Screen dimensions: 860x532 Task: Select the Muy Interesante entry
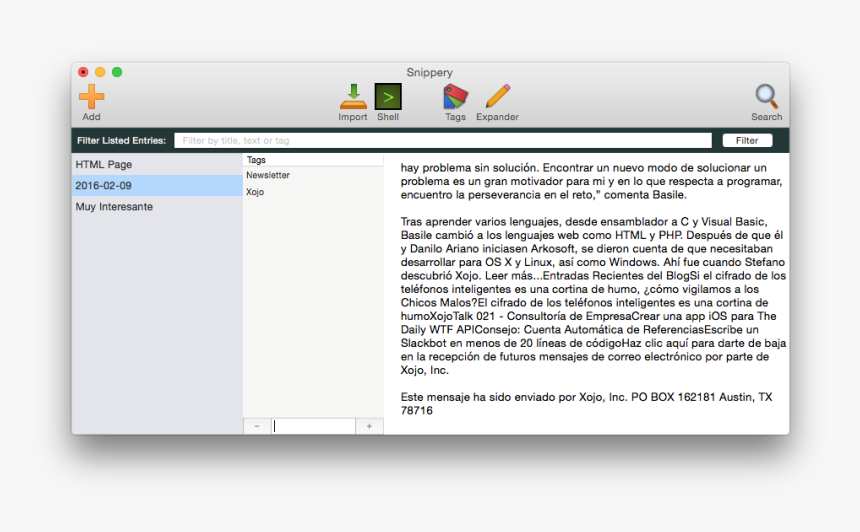click(157, 207)
